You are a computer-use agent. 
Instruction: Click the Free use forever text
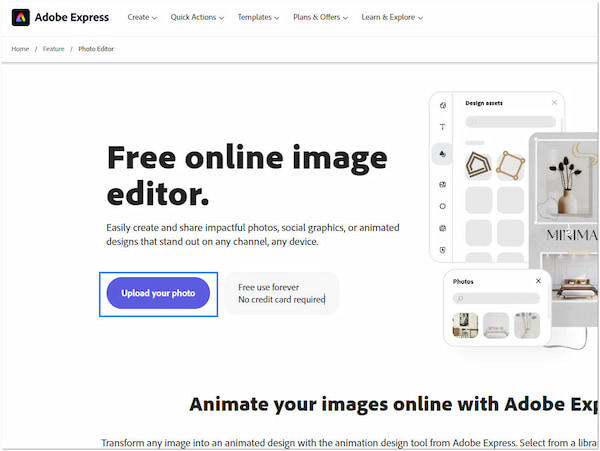(x=269, y=287)
